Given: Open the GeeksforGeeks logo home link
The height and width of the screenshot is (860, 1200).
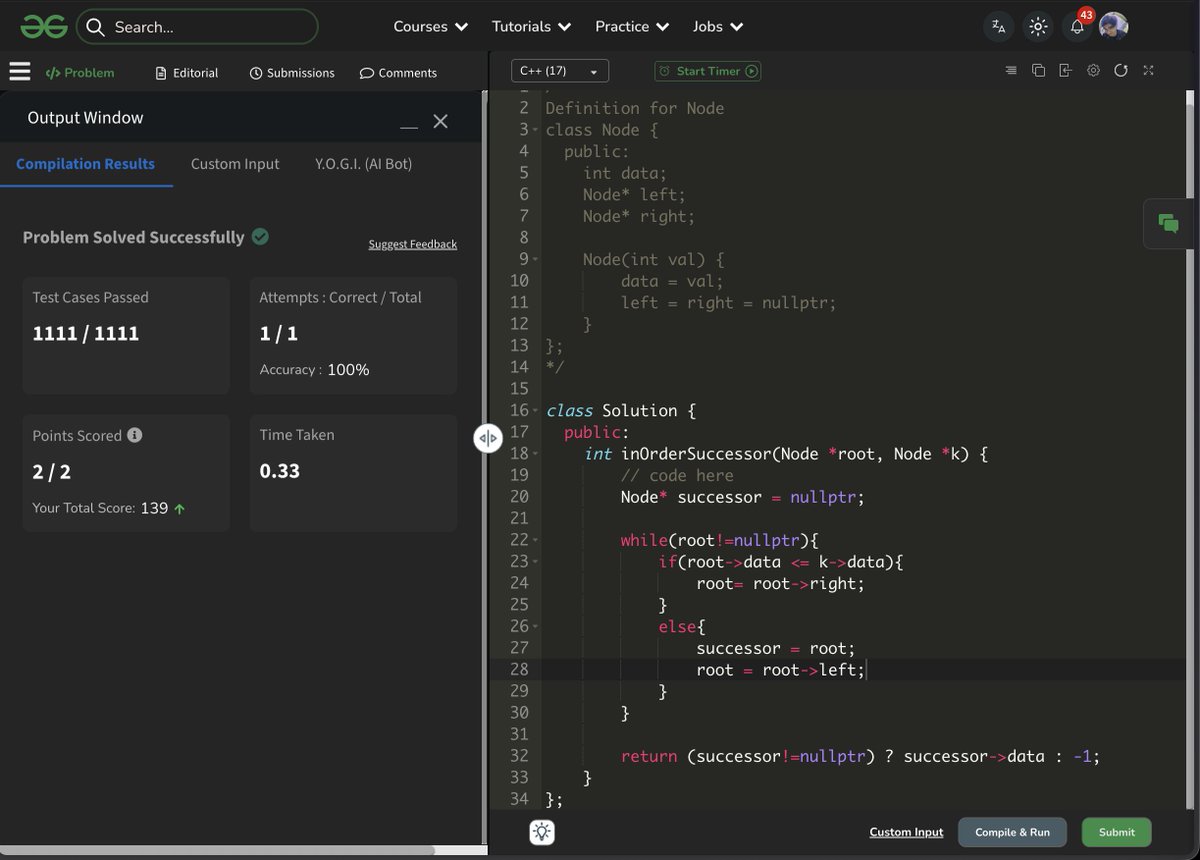Looking at the screenshot, I should (x=43, y=27).
